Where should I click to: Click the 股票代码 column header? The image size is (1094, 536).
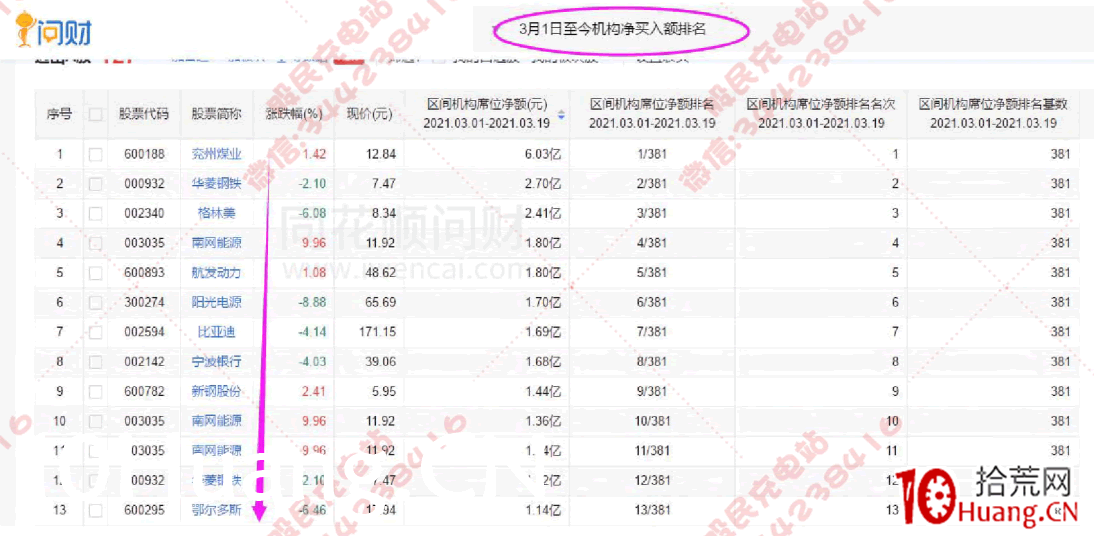(143, 114)
